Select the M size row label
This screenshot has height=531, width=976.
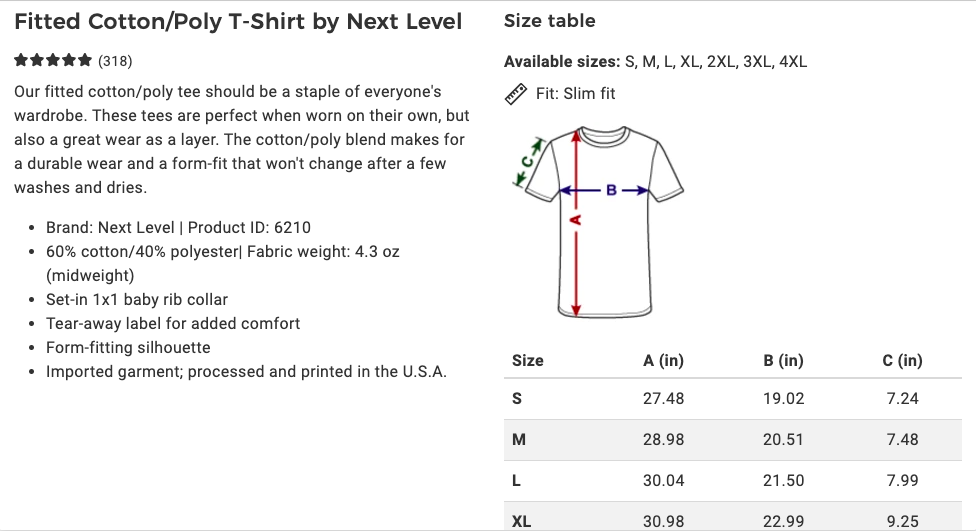point(519,440)
